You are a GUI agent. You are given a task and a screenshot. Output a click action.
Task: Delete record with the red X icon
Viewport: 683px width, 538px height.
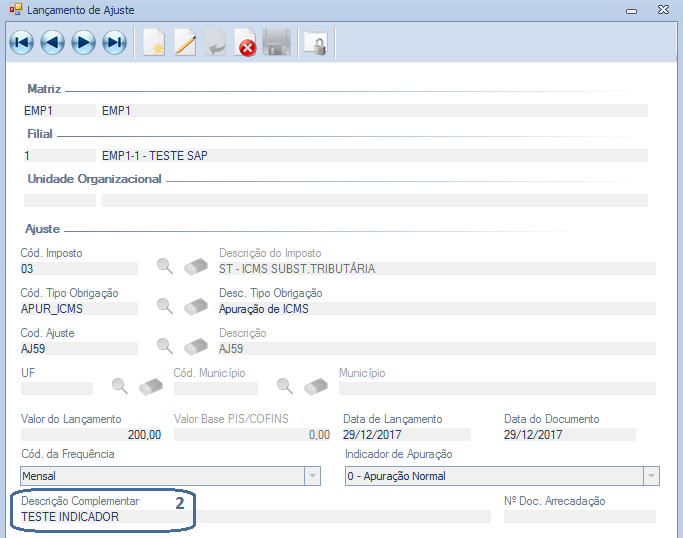[x=246, y=43]
